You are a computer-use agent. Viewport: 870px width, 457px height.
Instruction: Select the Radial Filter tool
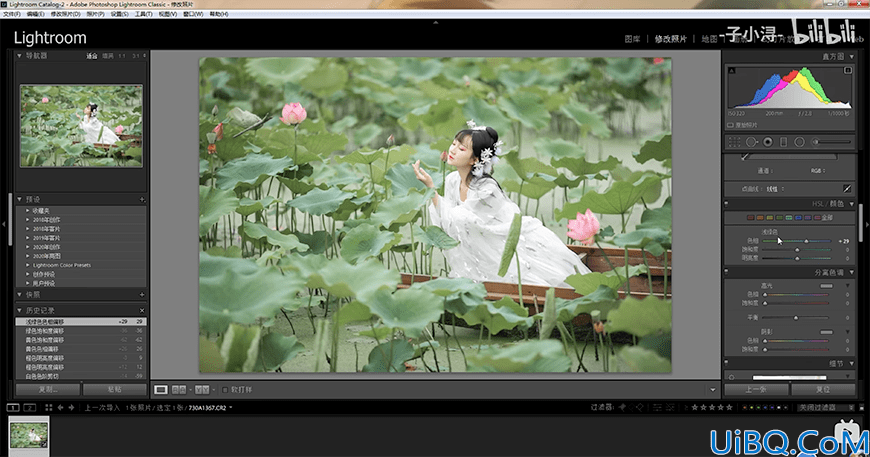[x=800, y=142]
